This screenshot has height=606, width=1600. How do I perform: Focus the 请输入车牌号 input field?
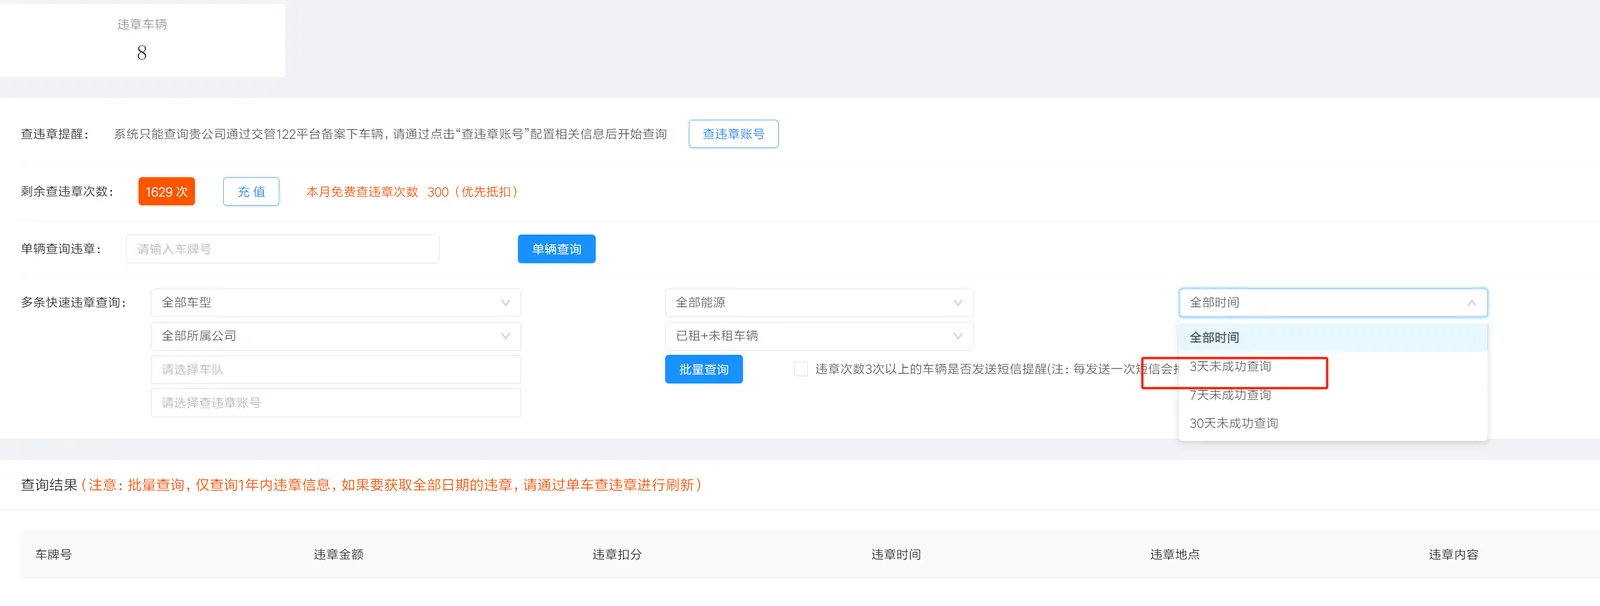(x=283, y=249)
